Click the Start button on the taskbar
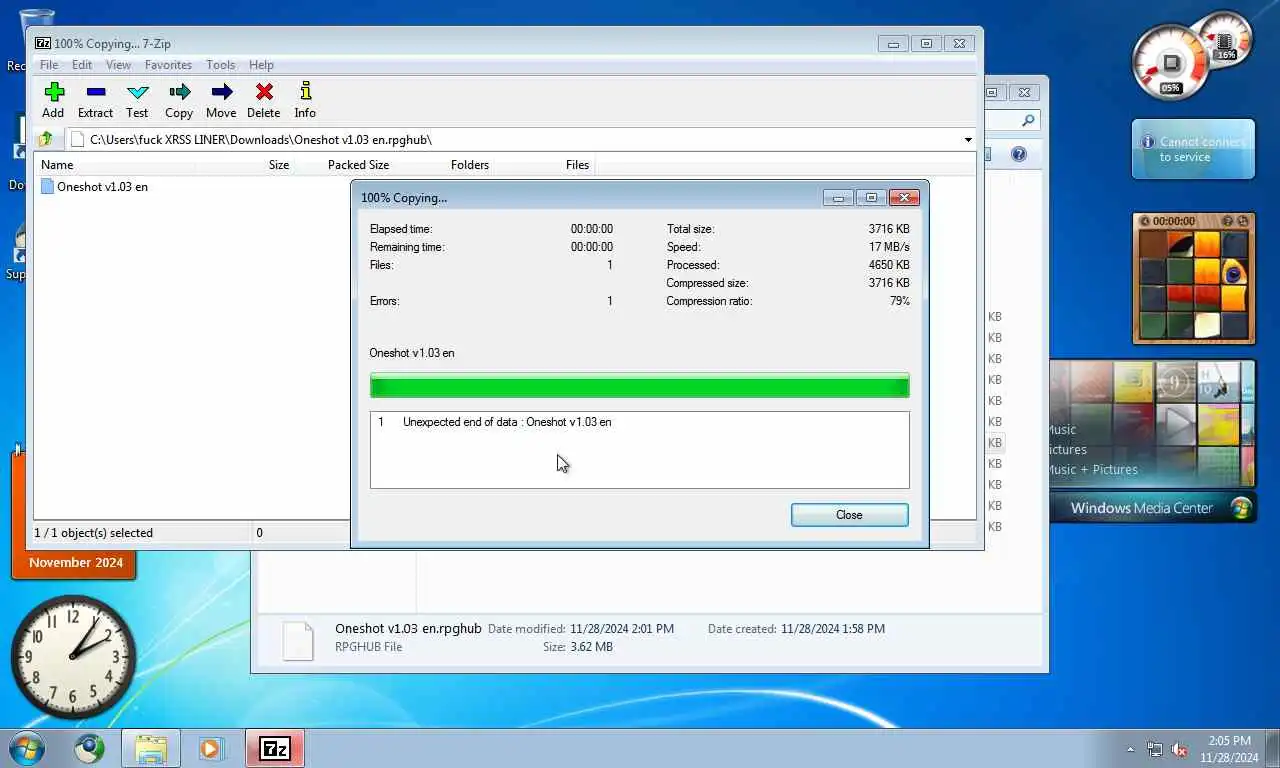Screen dimensions: 1280x768 point(26,748)
